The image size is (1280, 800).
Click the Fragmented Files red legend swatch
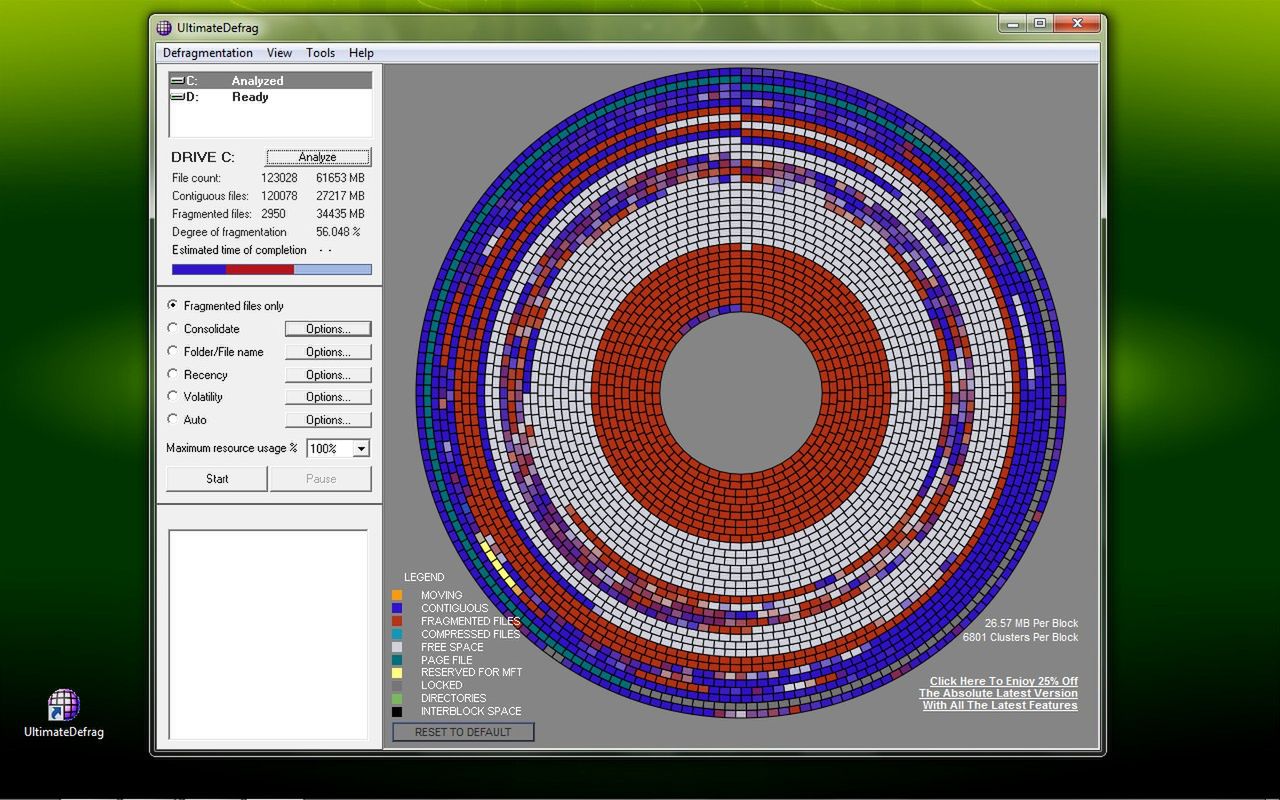point(397,621)
